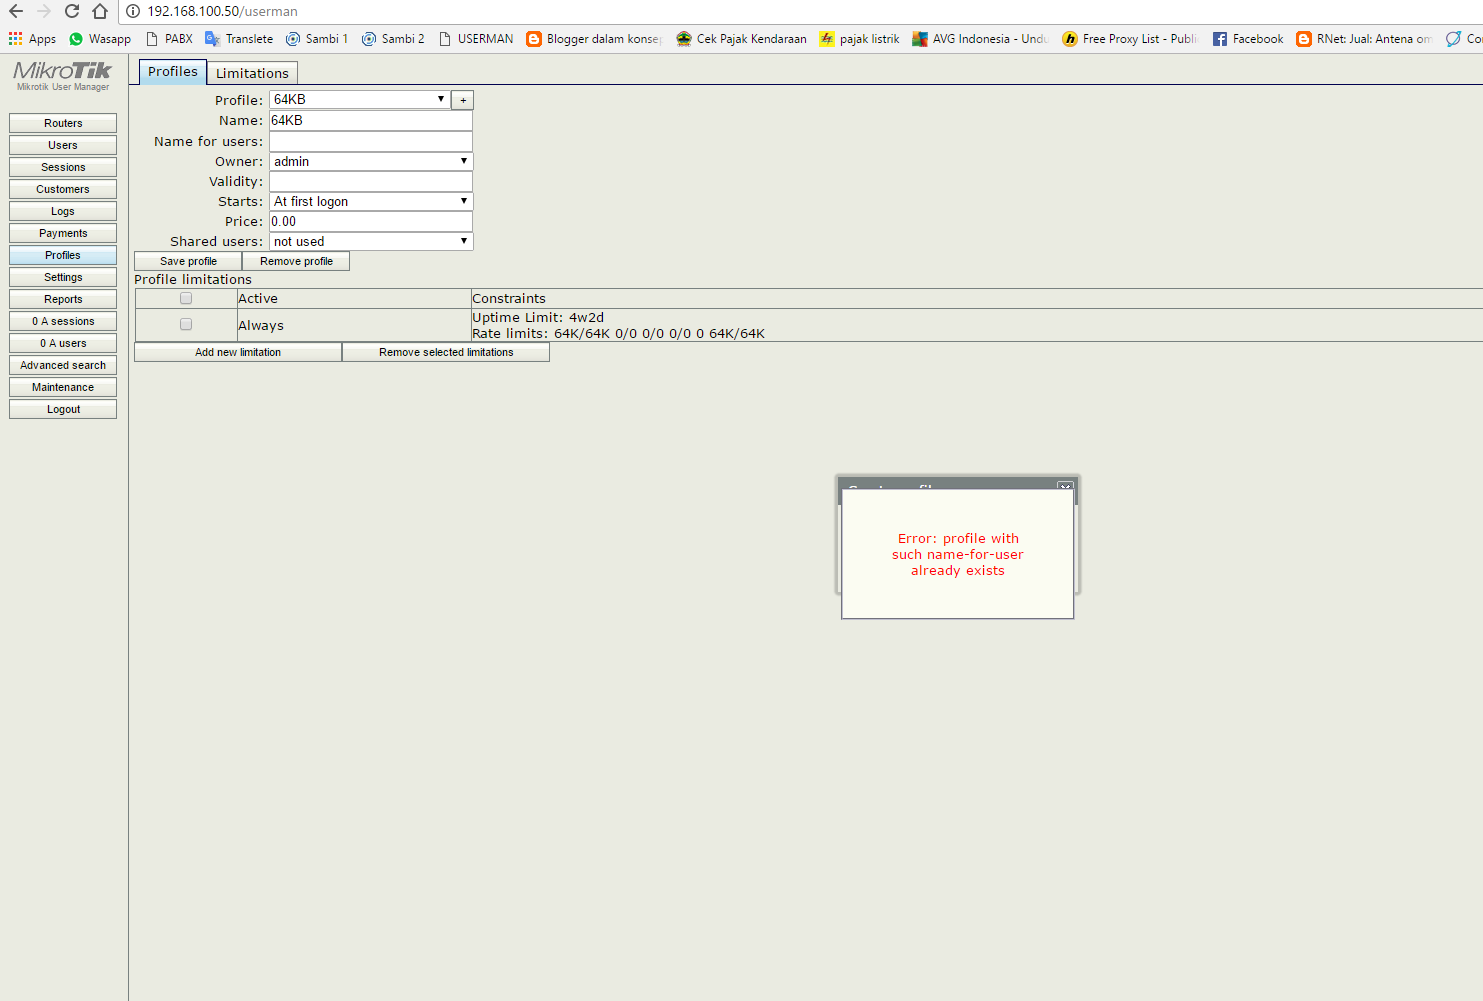Open AVG Indonesia bookmark
This screenshot has width=1483, height=1001.
click(979, 39)
